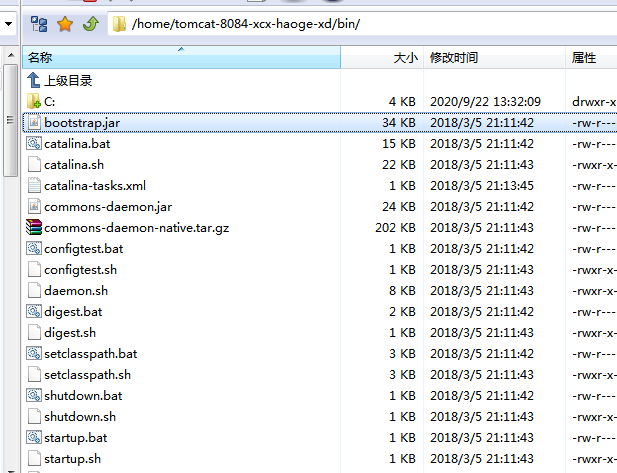Screen dimensions: 617x473
Task: Click the shutdown.bat file icon
Action: [34, 395]
